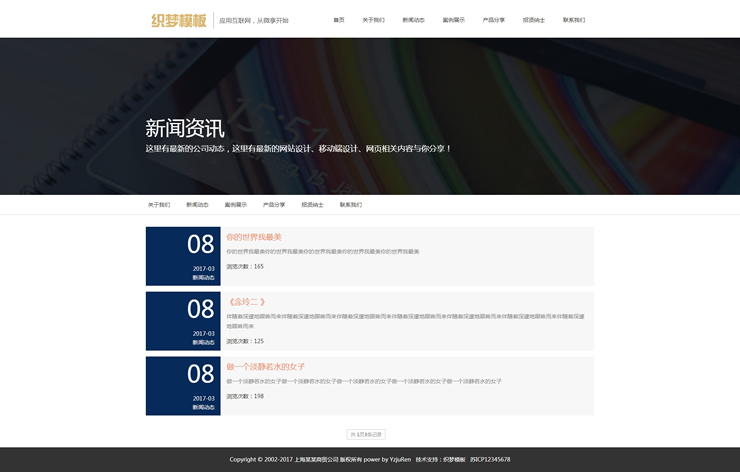Choose 案例展示 in the sub-navigation bar
Viewport: 740px width, 472px height.
(235, 205)
